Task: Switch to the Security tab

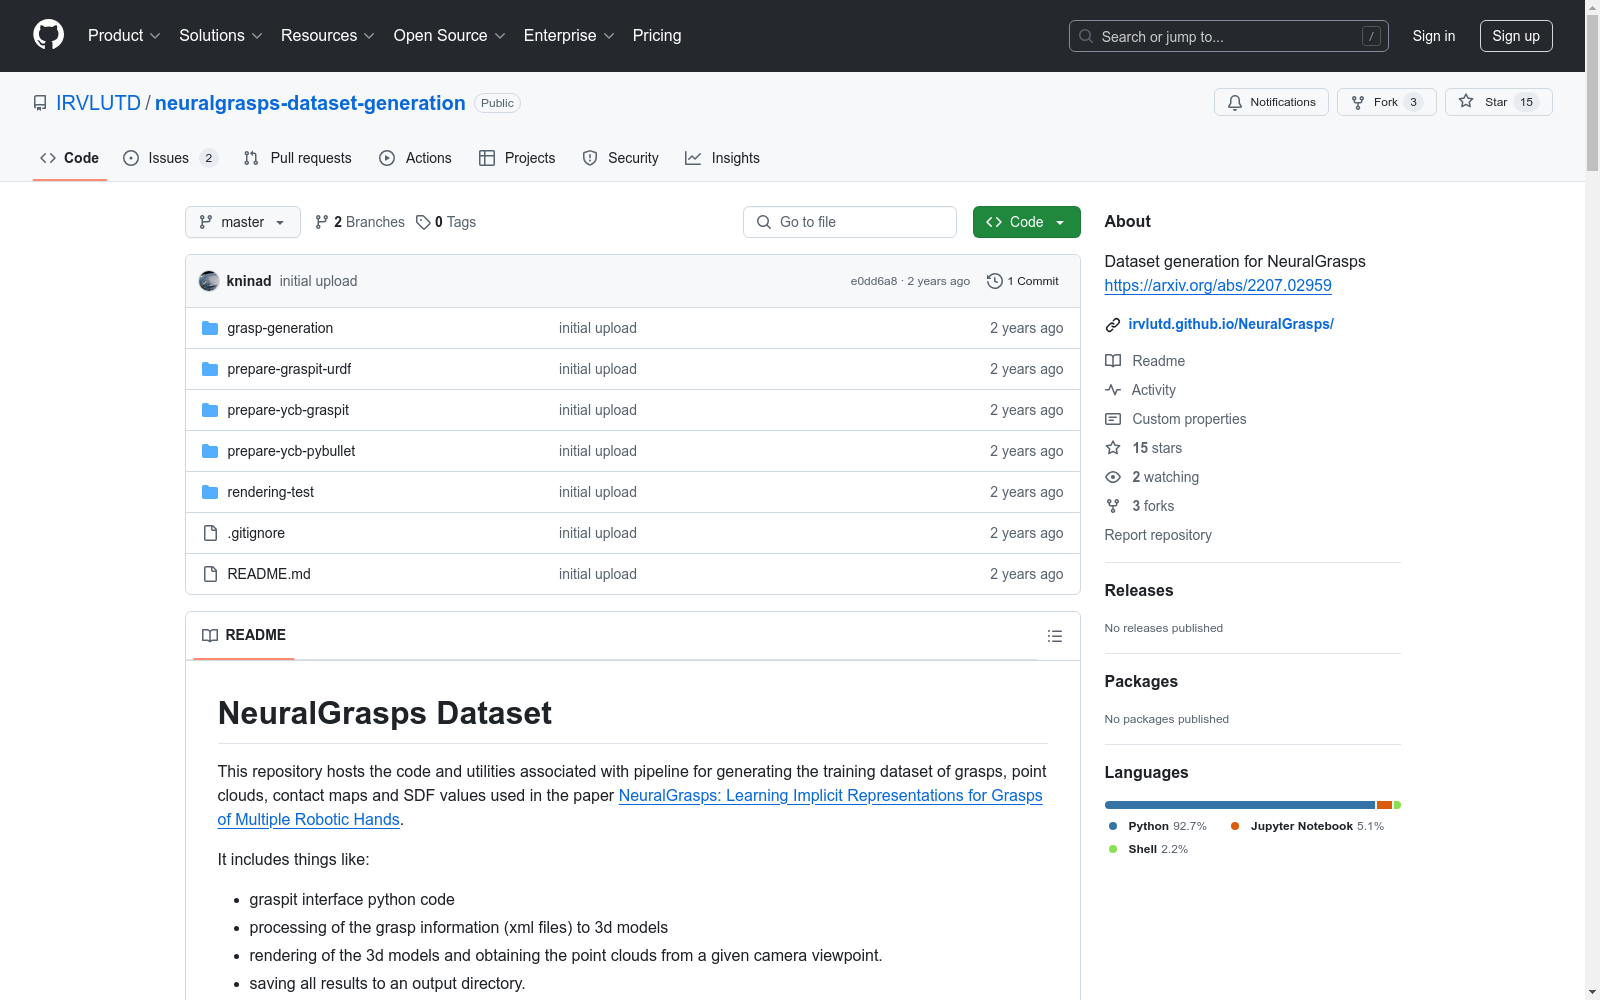Action: 620,158
